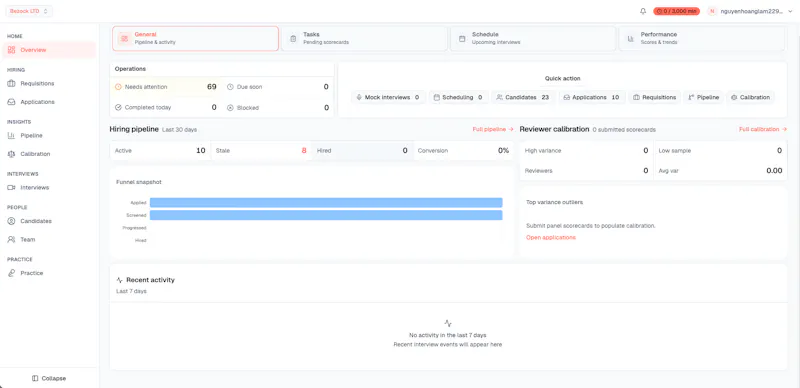Click the Applied funnel bar
This screenshot has height=388, width=800.
(x=326, y=203)
